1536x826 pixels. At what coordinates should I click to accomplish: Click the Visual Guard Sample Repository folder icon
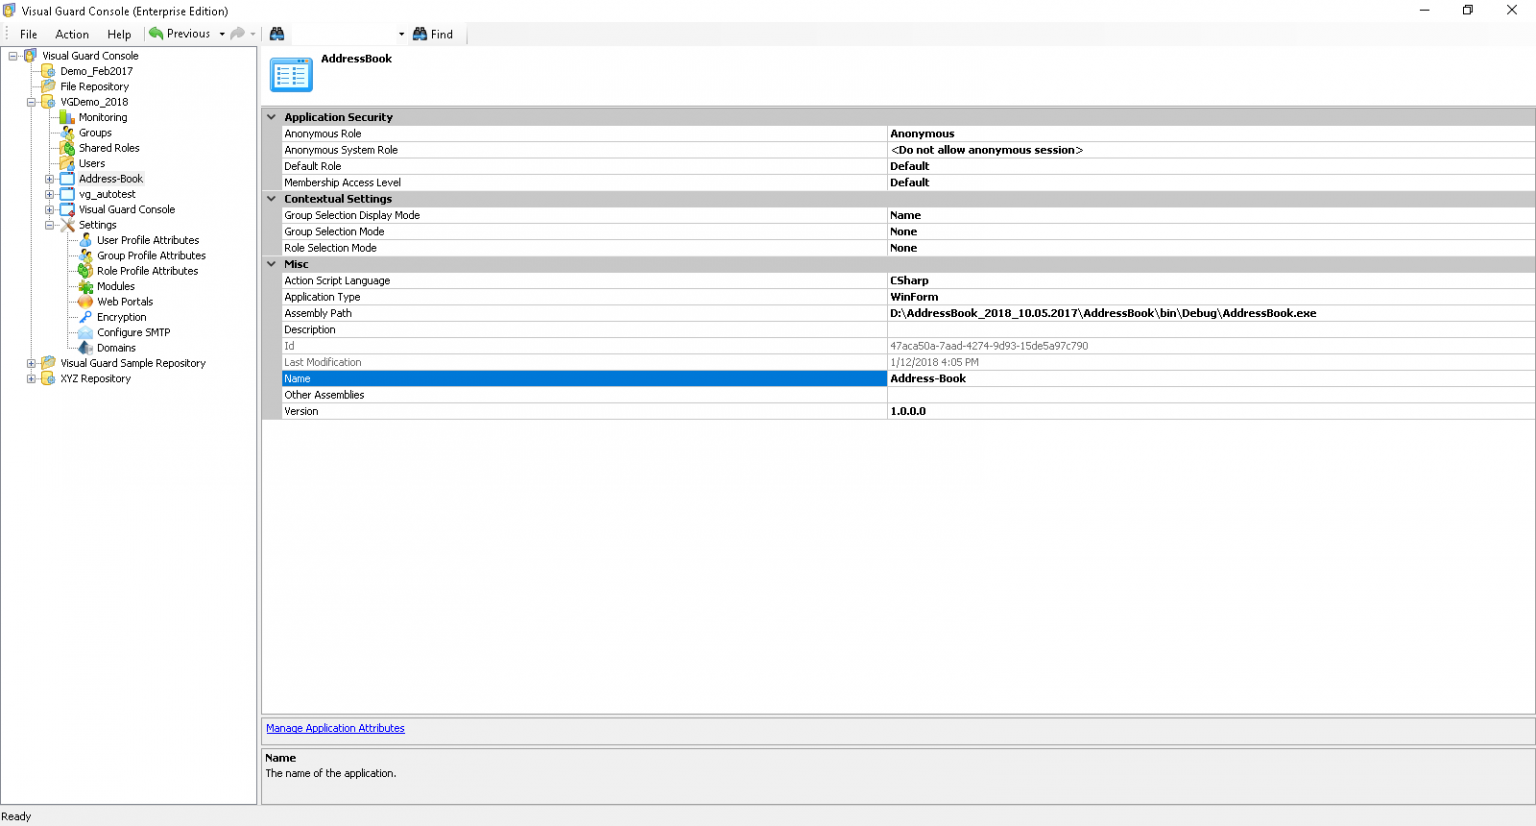tap(48, 363)
